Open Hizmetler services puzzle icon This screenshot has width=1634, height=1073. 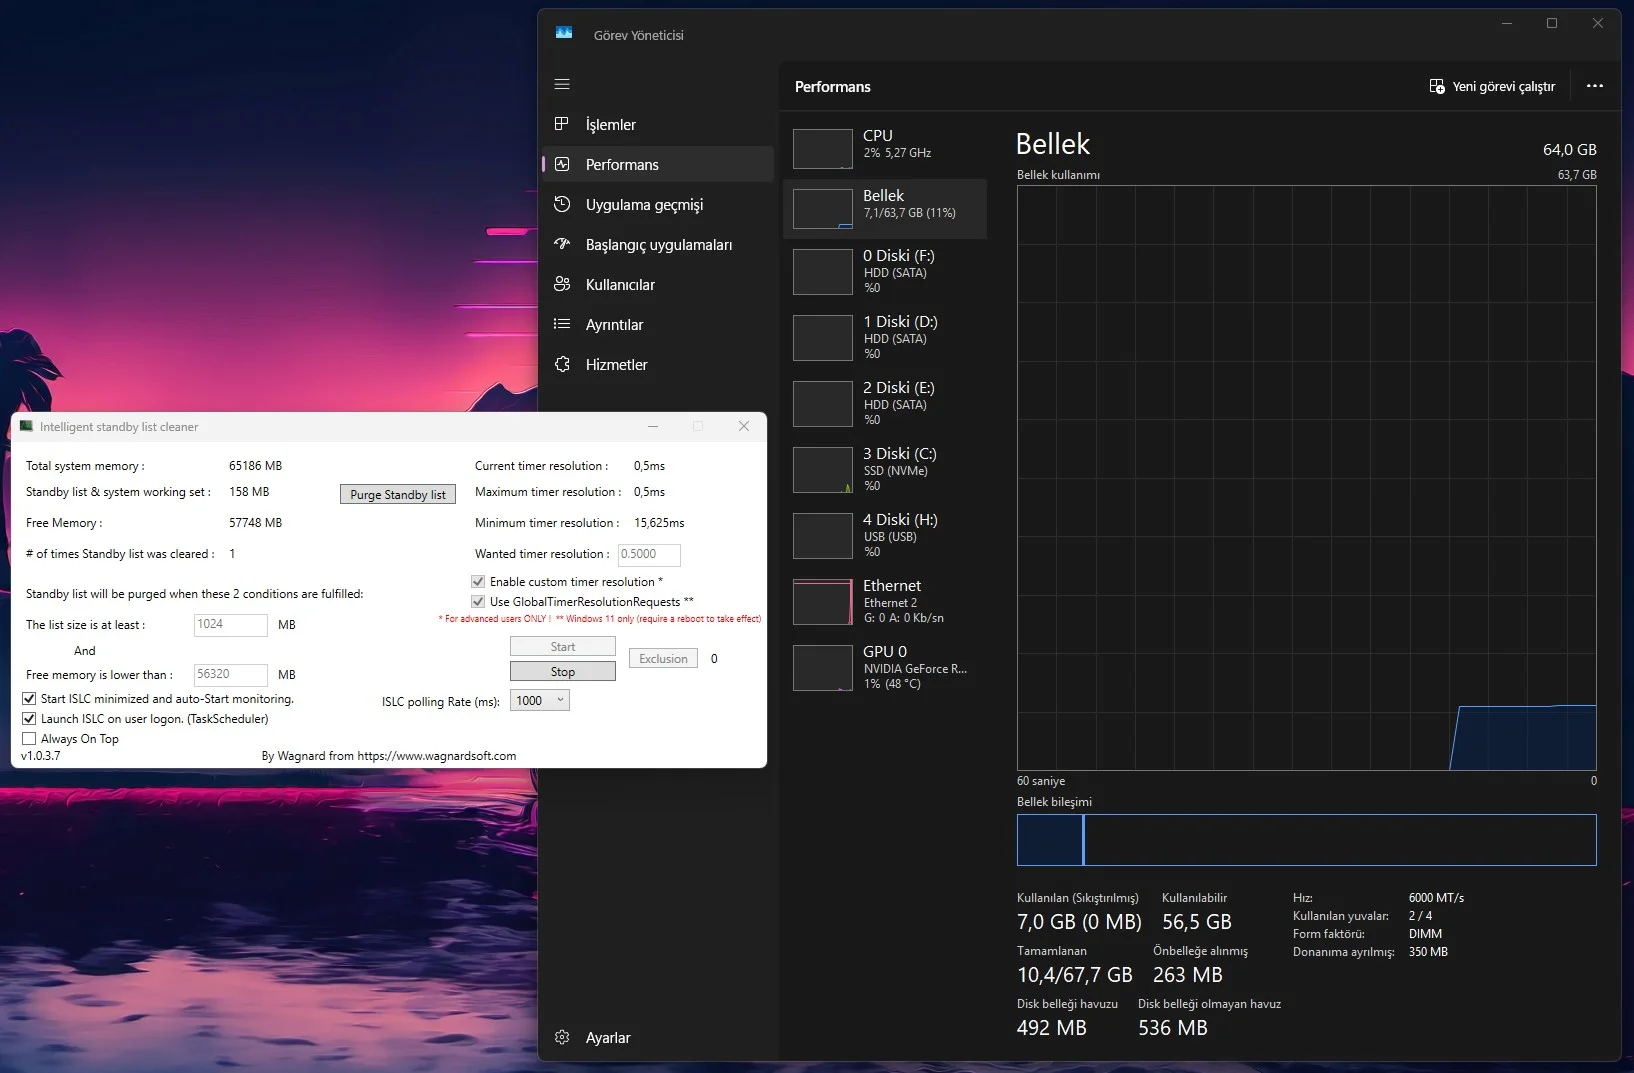tap(562, 364)
